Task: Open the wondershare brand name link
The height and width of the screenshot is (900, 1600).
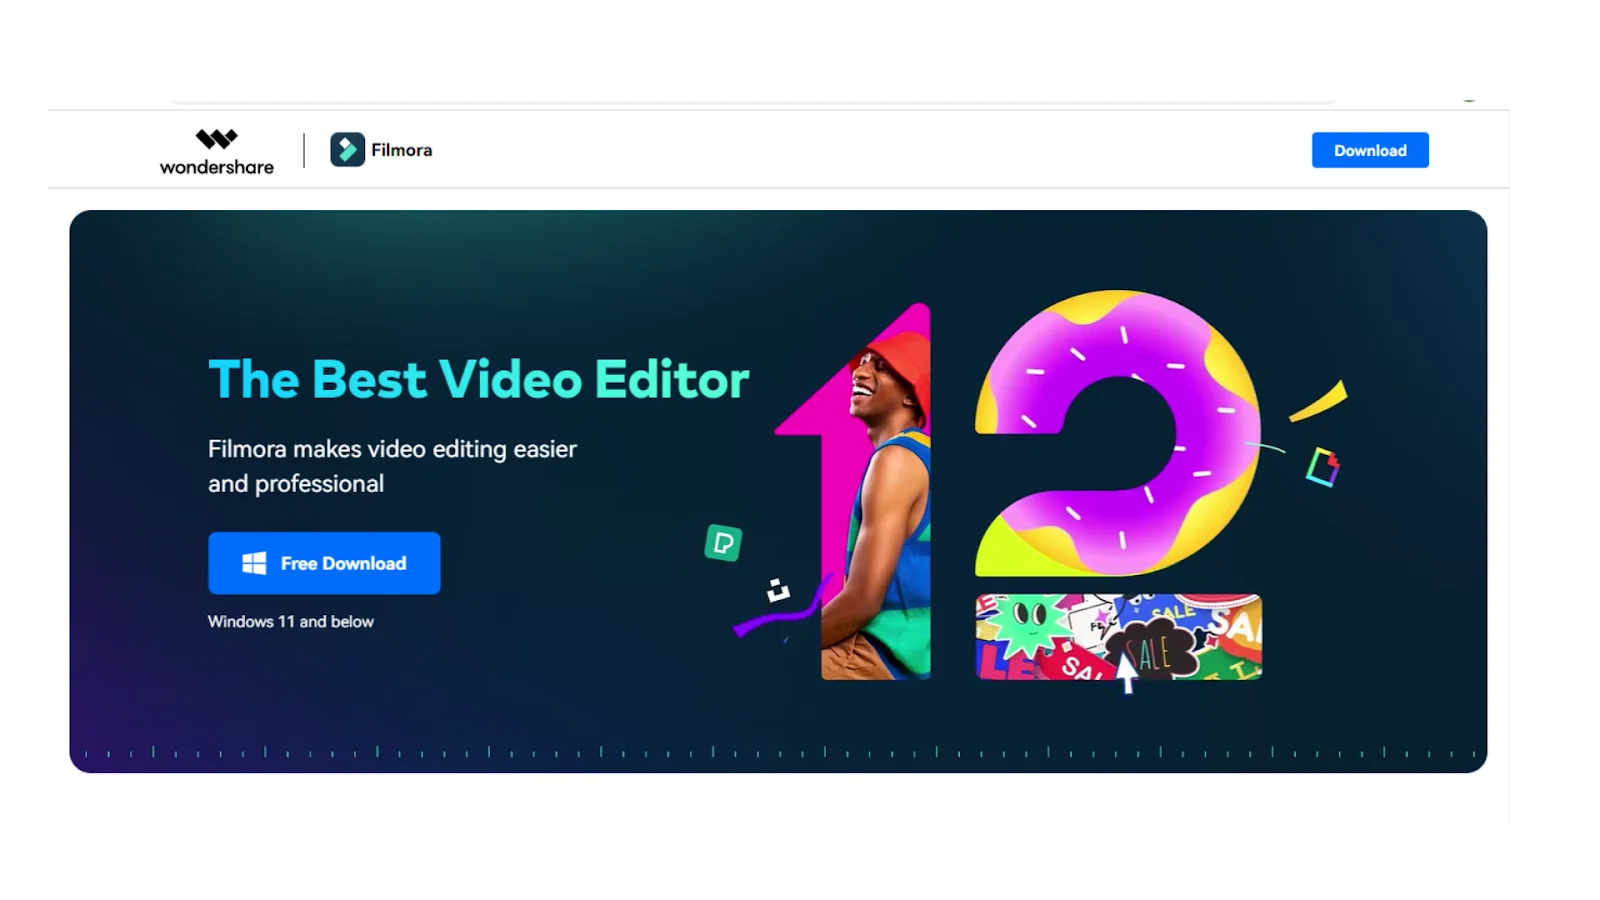Action: point(217,167)
